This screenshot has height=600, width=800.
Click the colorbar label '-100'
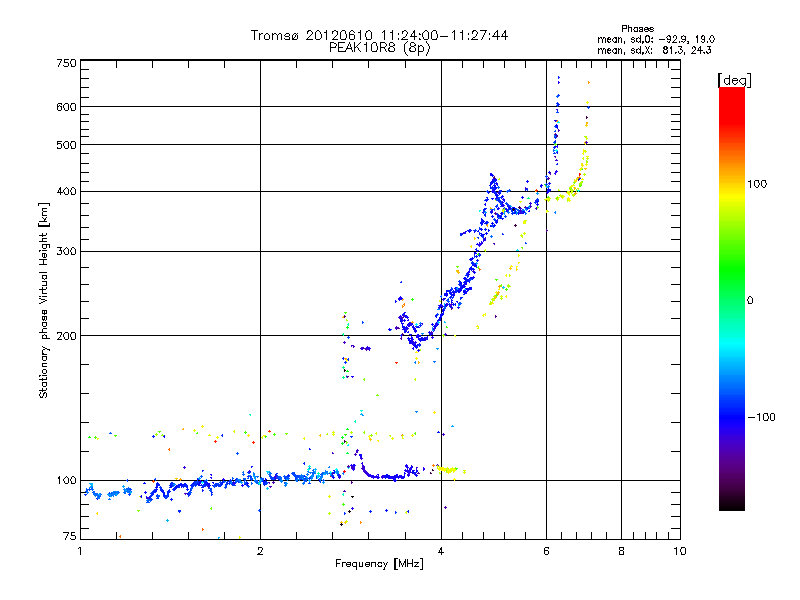coord(762,417)
